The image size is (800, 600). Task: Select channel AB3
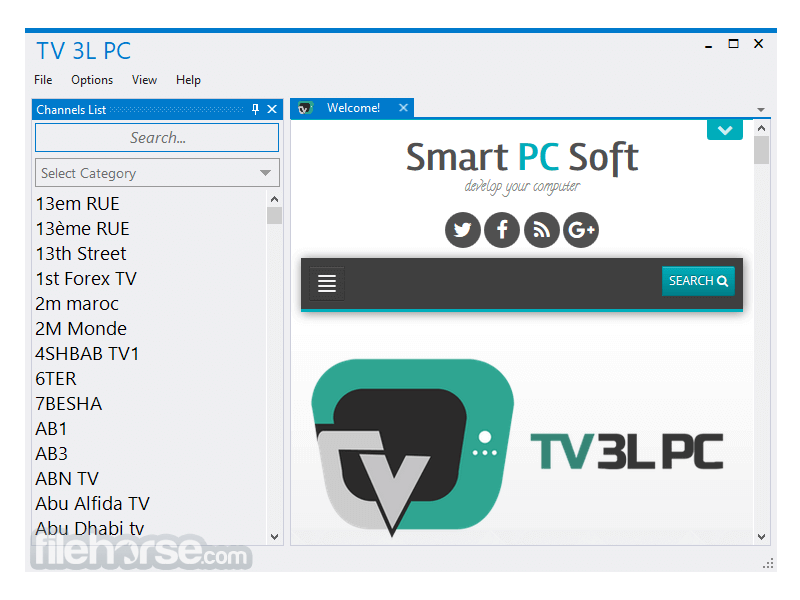tap(52, 454)
